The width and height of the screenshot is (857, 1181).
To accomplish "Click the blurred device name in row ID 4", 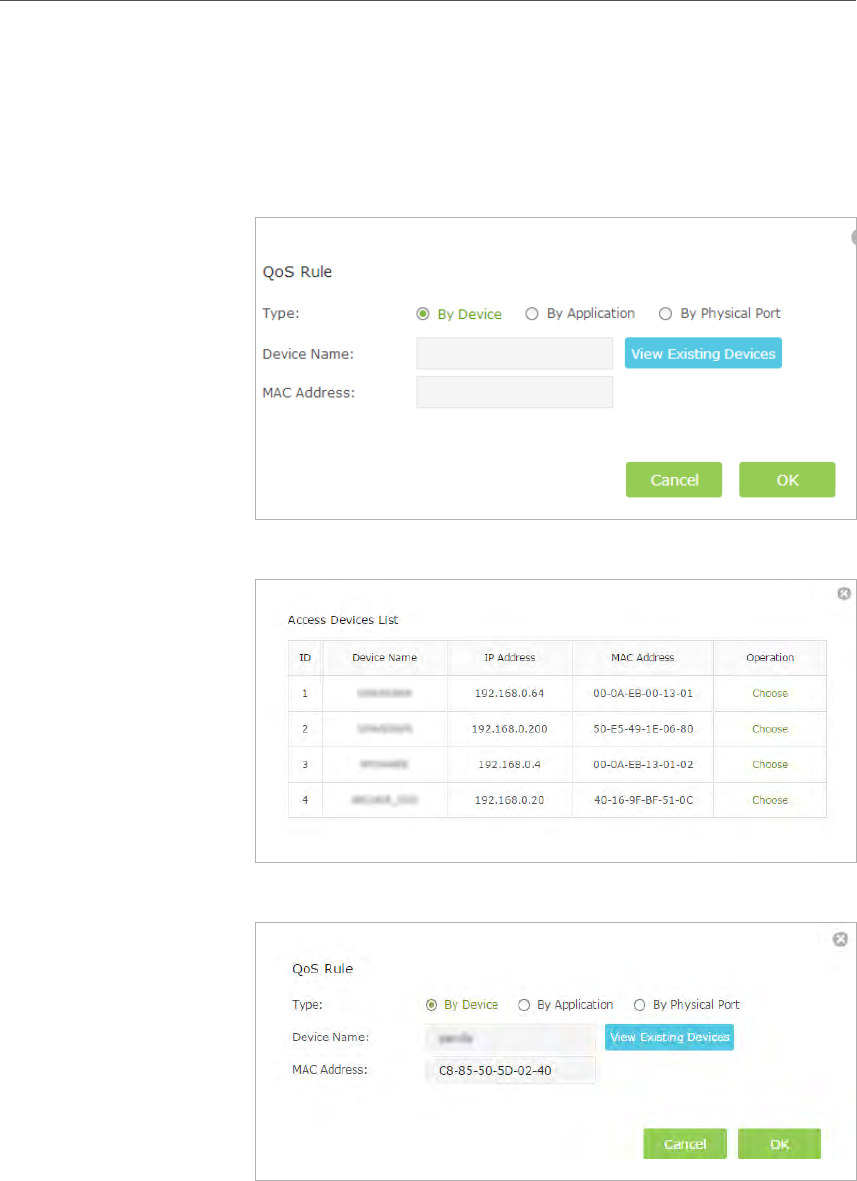I will (x=384, y=800).
